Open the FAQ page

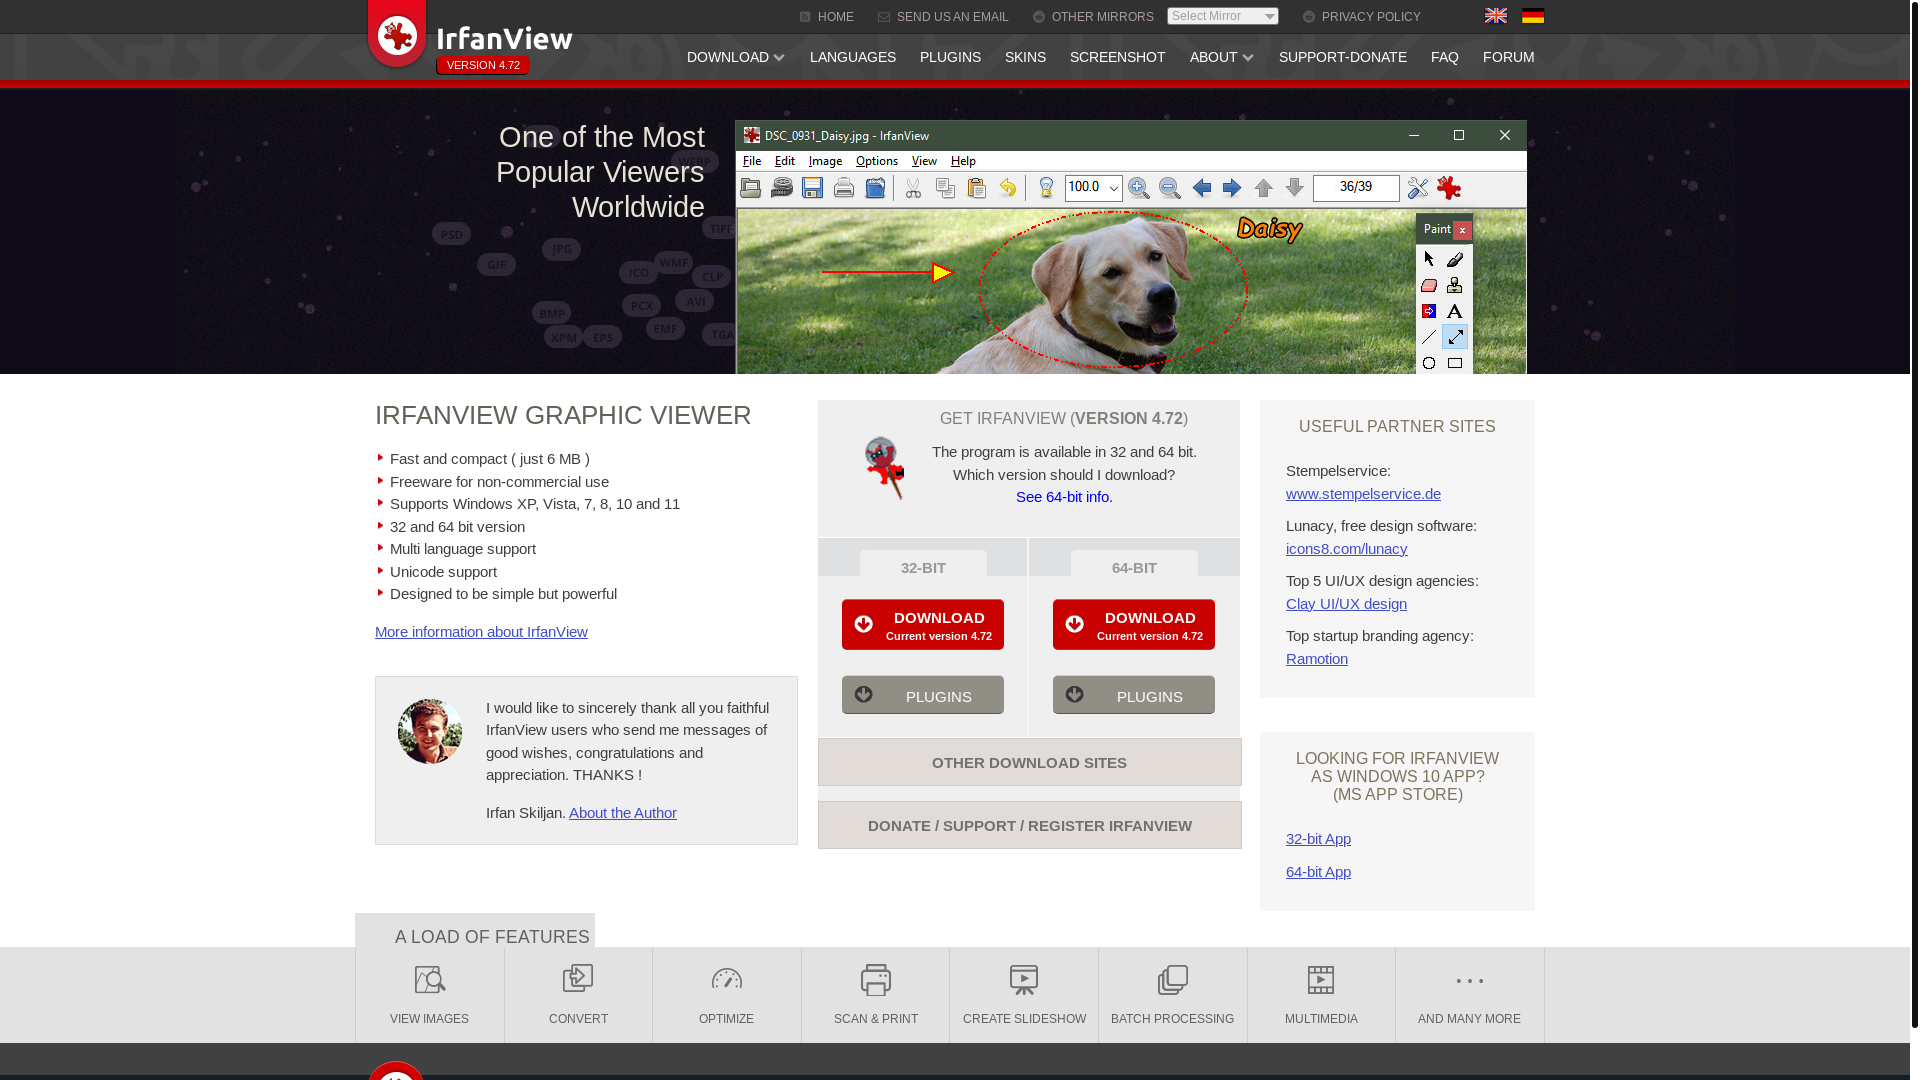tap(1445, 57)
